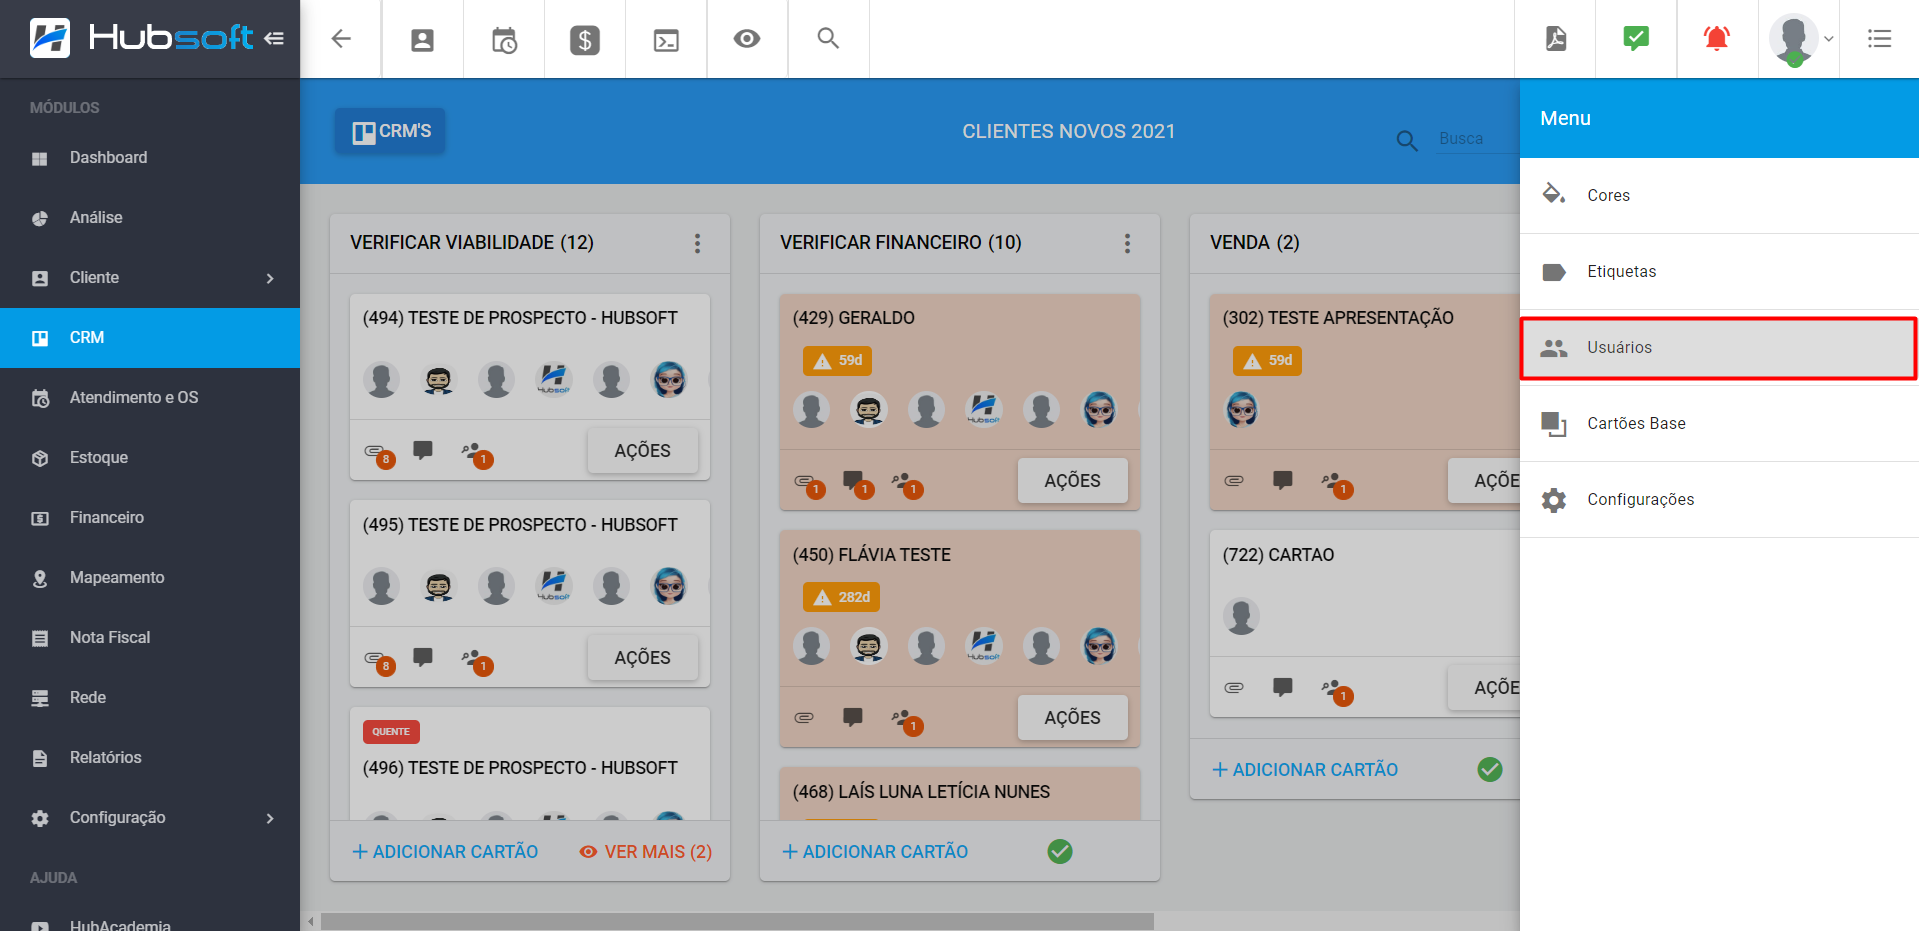
Task: Open VERIFICAR VIABILIDADE column options menu
Action: click(697, 243)
